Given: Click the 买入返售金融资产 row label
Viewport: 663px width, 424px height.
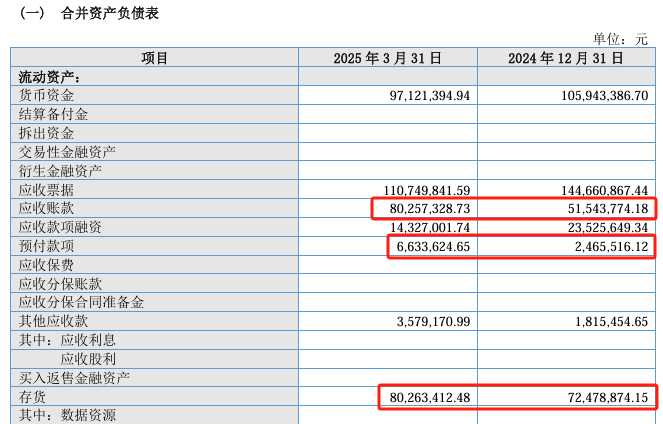Looking at the screenshot, I should pos(74,377).
